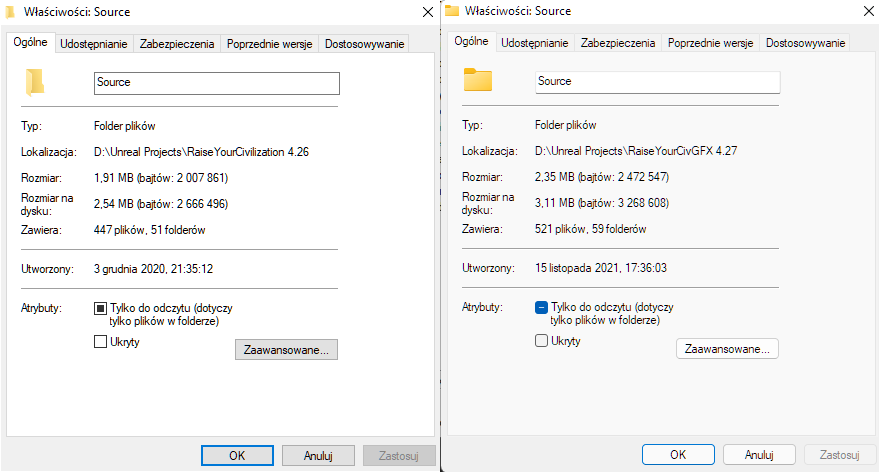Select Ogólne tab in left window
The image size is (879, 472).
(x=30, y=43)
